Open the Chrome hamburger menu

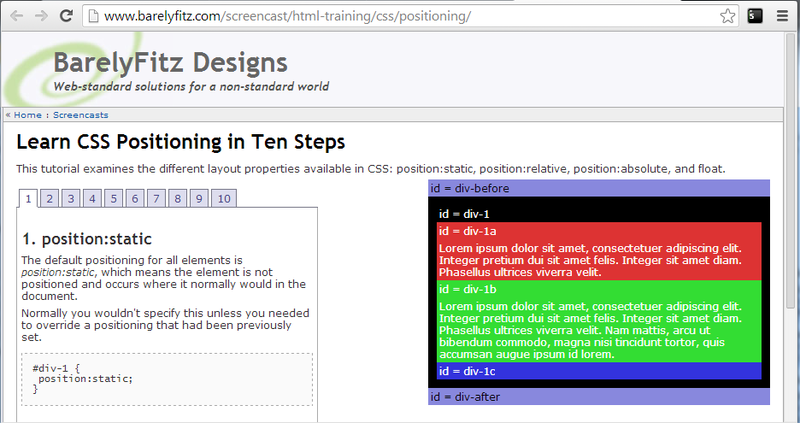coord(782,16)
